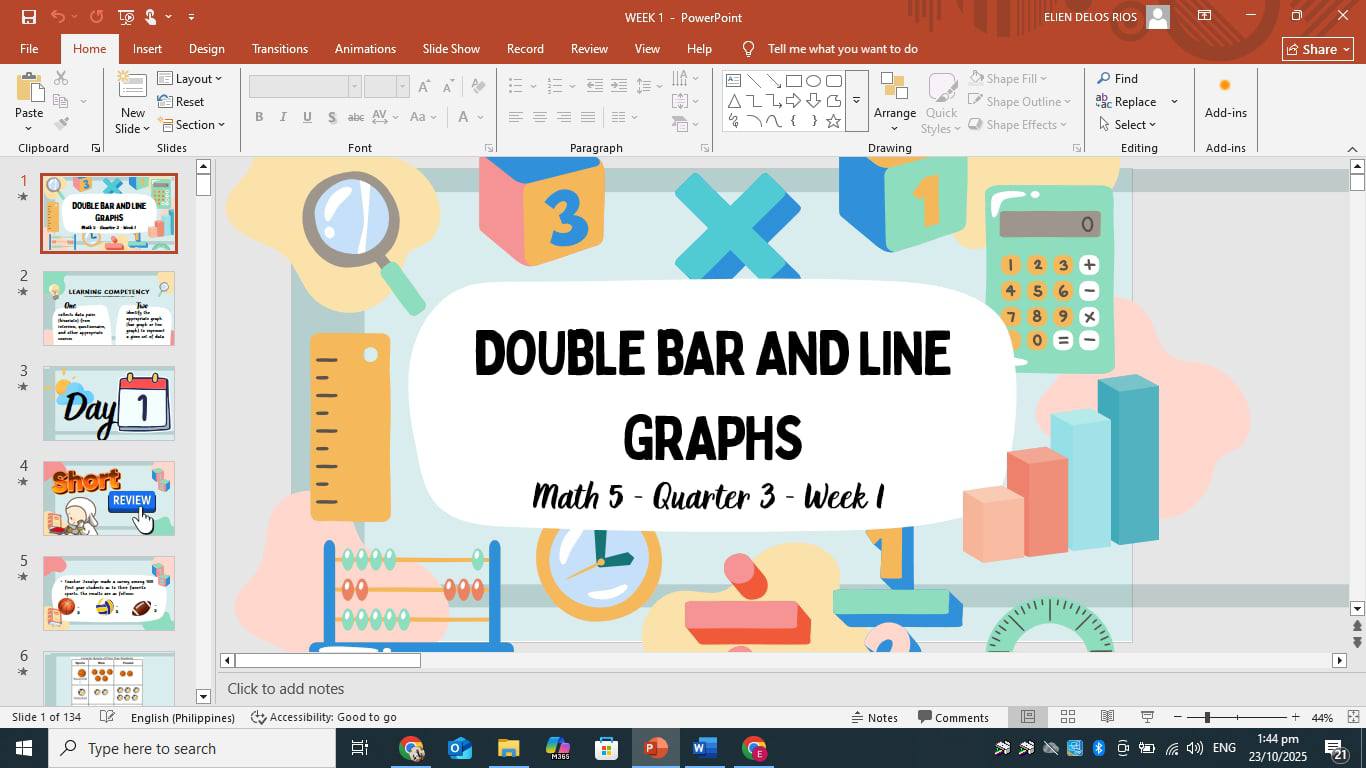Expand the Section dropdown

[x=191, y=125]
